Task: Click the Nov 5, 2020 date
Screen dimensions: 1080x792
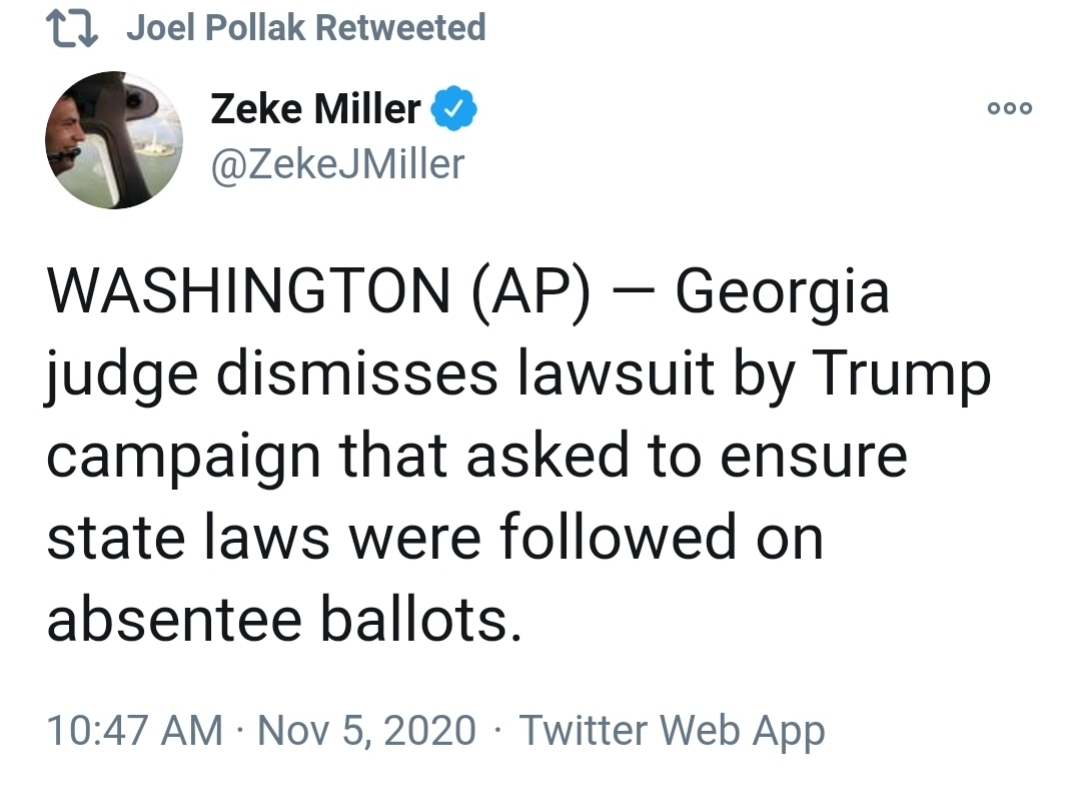Action: [x=366, y=731]
